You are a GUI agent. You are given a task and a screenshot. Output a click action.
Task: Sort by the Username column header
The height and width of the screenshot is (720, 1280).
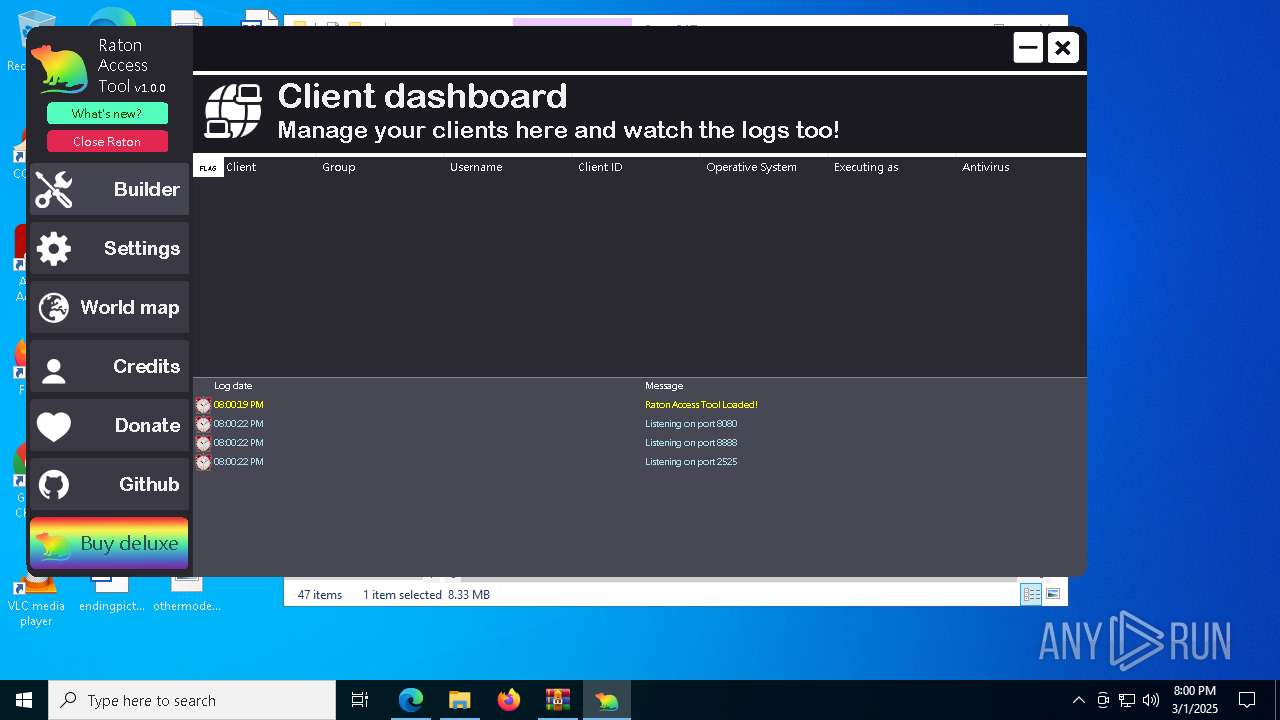pos(476,167)
